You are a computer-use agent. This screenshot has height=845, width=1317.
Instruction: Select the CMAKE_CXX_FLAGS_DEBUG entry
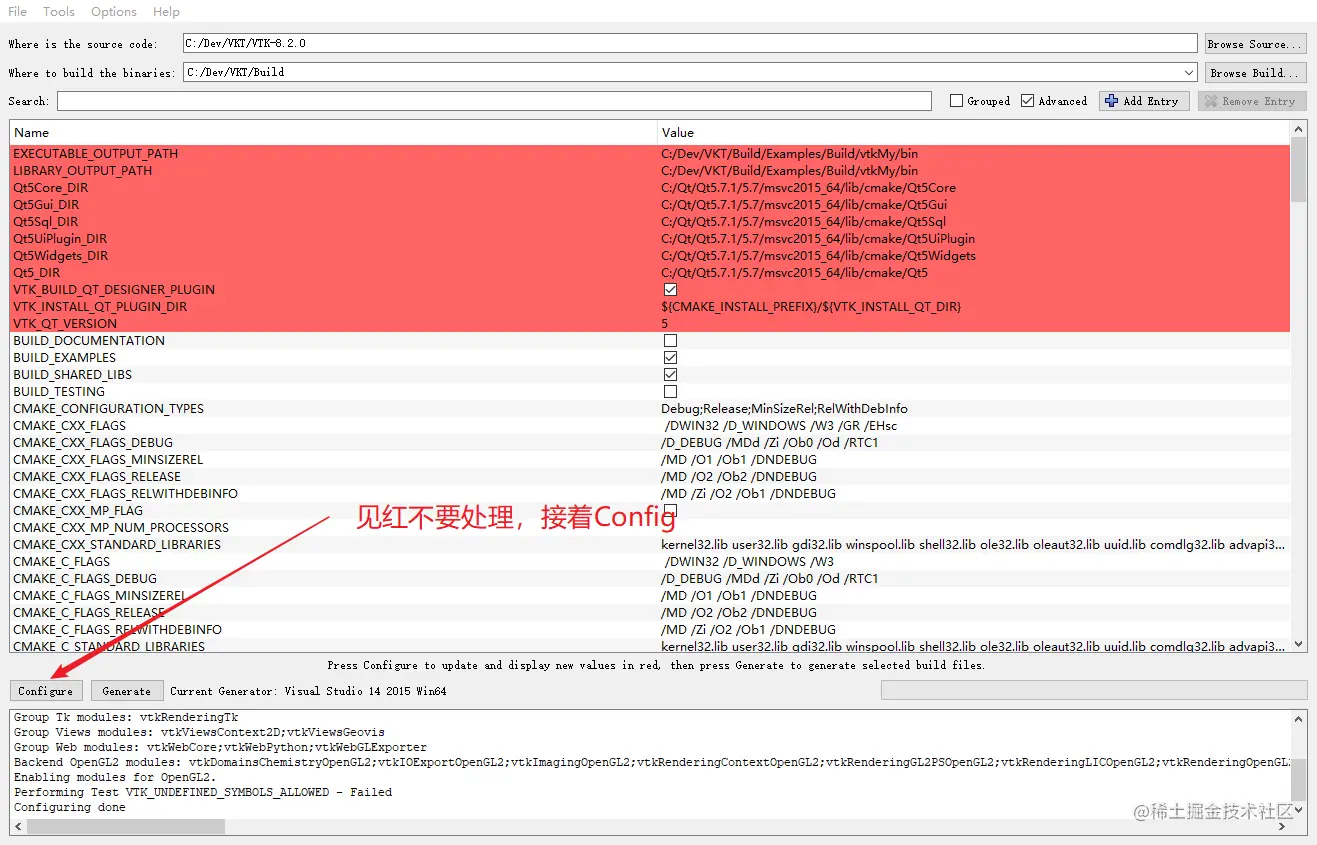93,443
